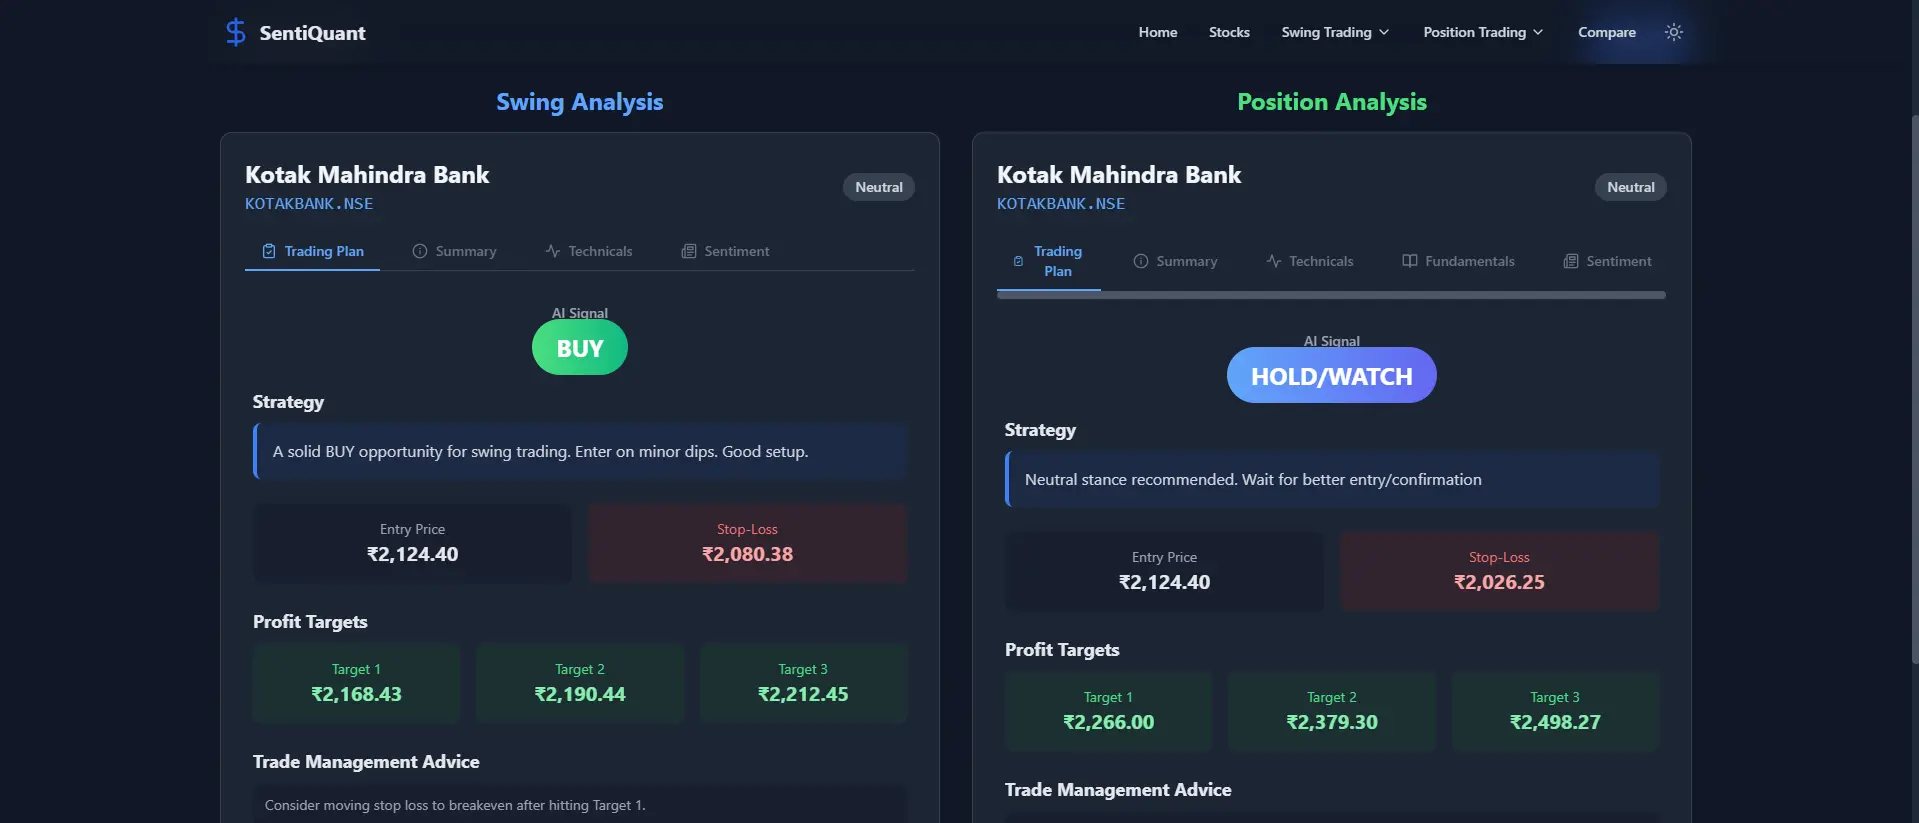Click the SentiQuant dollar logo icon

pos(236,32)
